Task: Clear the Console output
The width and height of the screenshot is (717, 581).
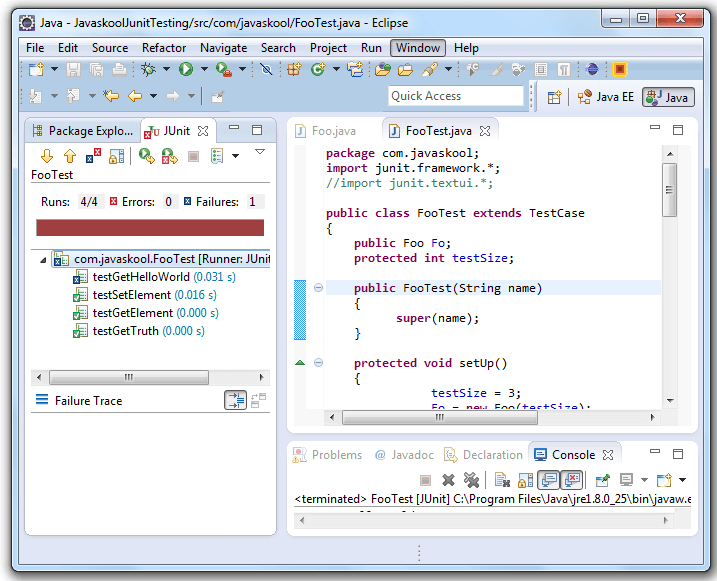Action: (502, 480)
